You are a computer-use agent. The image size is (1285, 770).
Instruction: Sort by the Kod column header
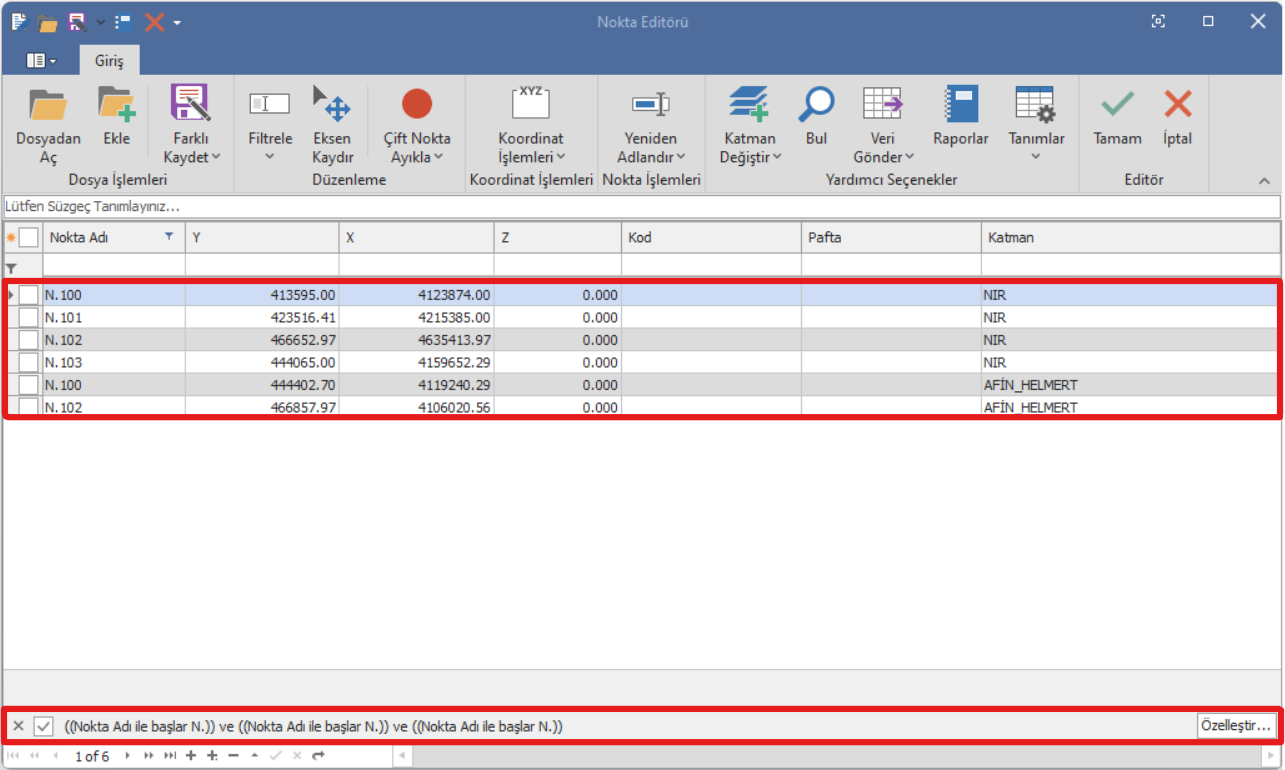(x=711, y=237)
